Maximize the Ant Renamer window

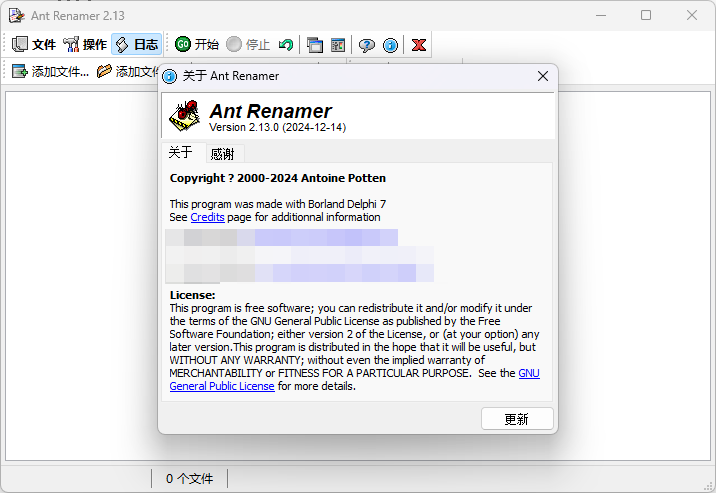646,16
